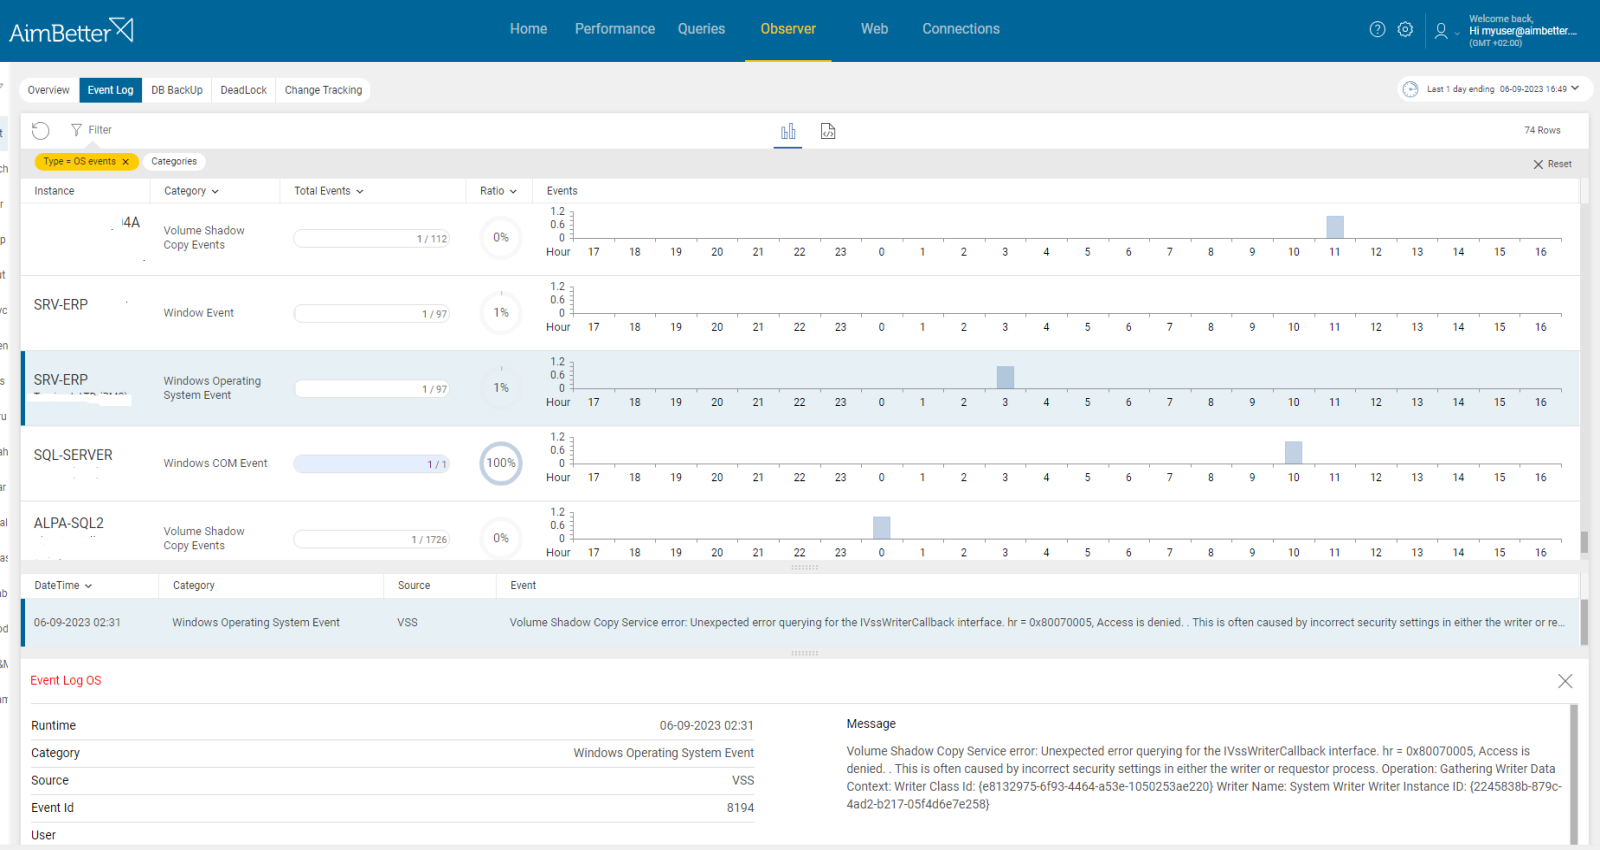Screen dimensions: 1600x850
Task: Switch to the DB BackUp tab
Action: click(x=177, y=90)
